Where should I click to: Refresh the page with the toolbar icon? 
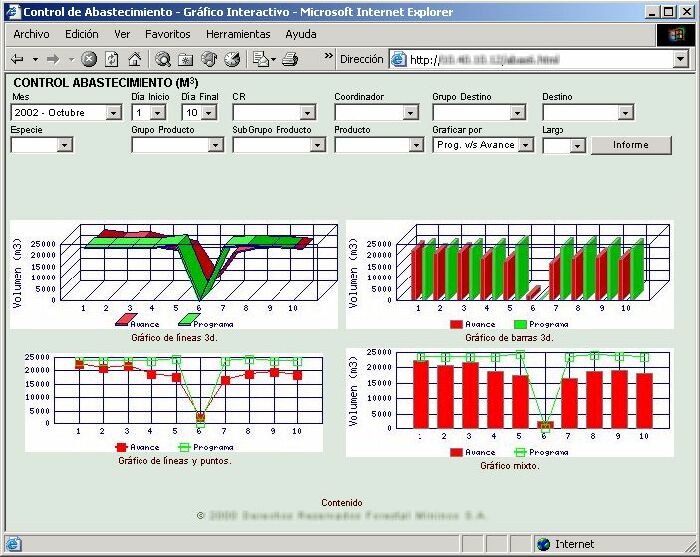(x=111, y=60)
